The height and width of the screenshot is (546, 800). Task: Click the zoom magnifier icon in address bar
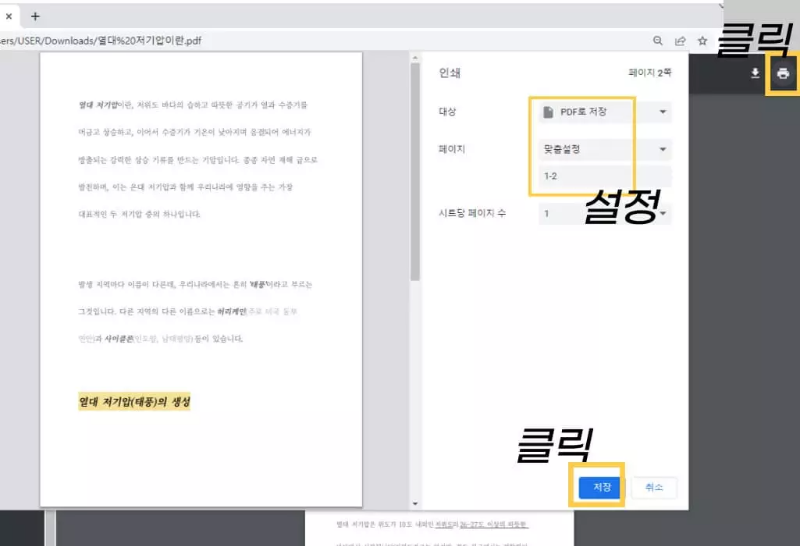click(658, 41)
